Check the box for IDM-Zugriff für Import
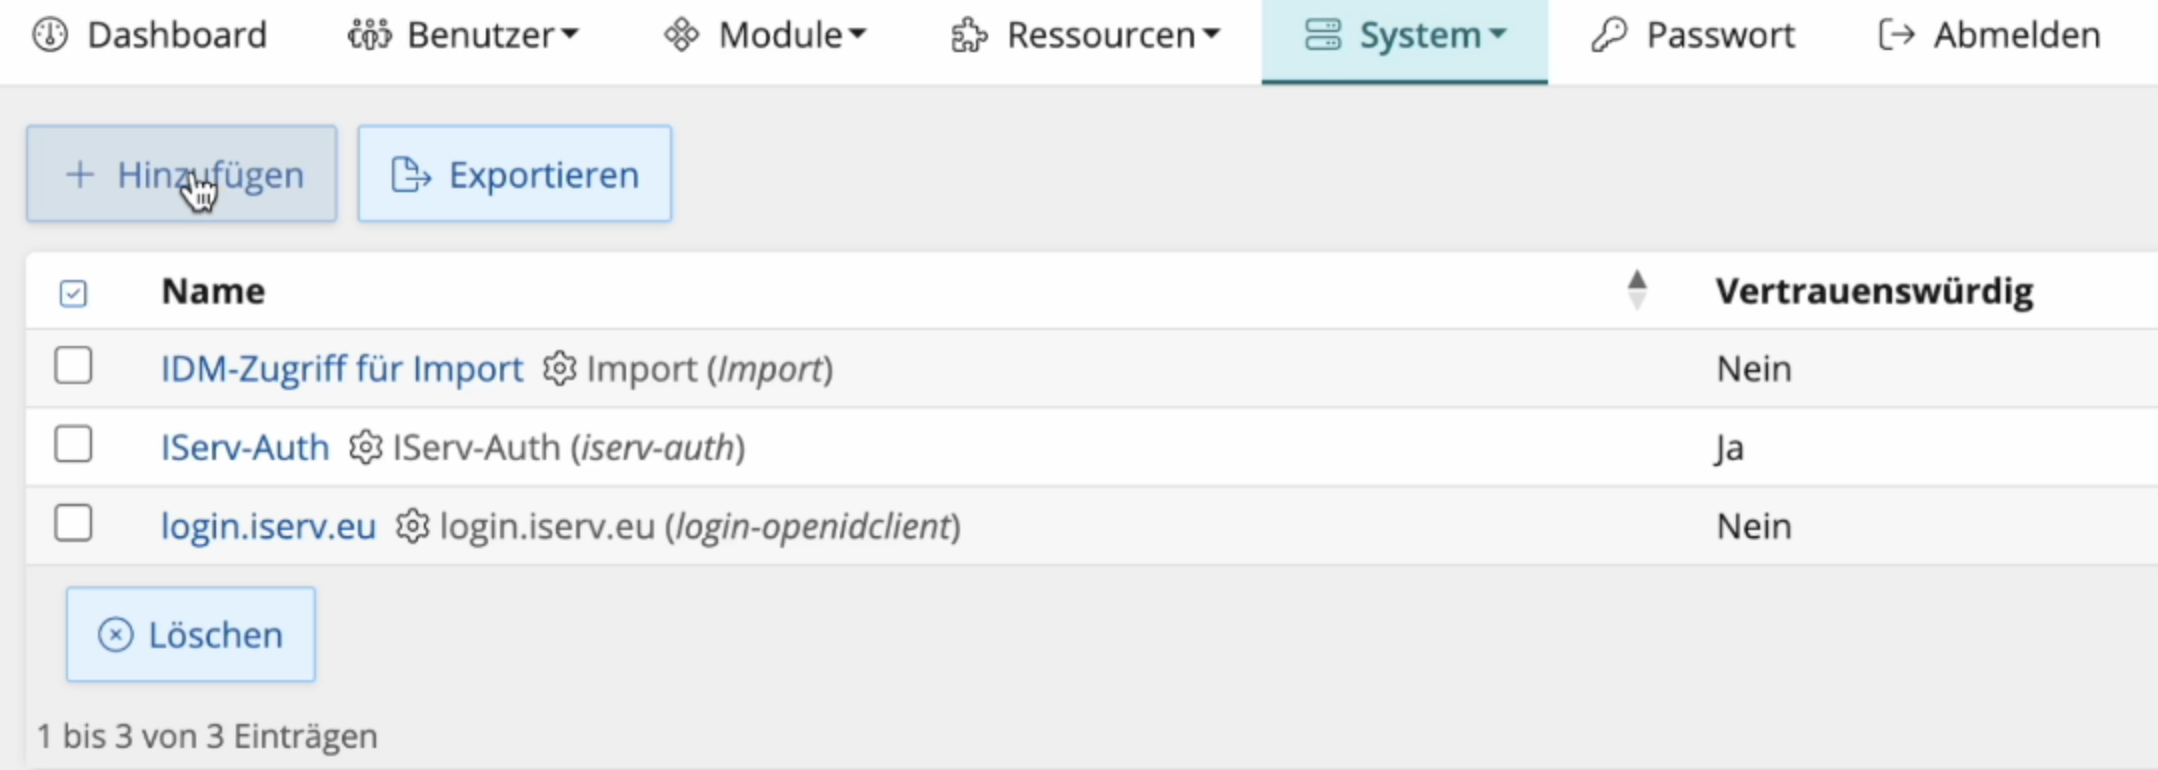2158x770 pixels. click(x=73, y=366)
